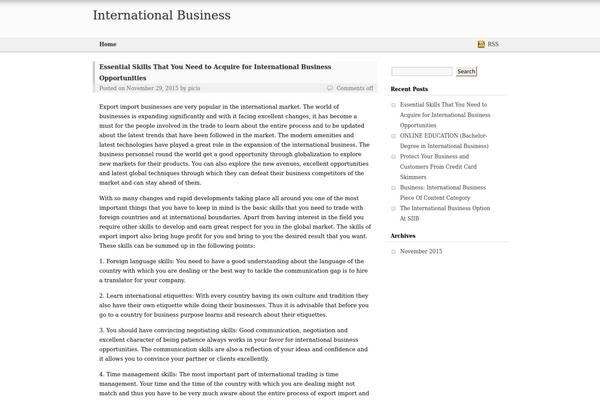Click the paragraph starting With so many changes
The width and height of the screenshot is (600, 400).
tap(235, 222)
